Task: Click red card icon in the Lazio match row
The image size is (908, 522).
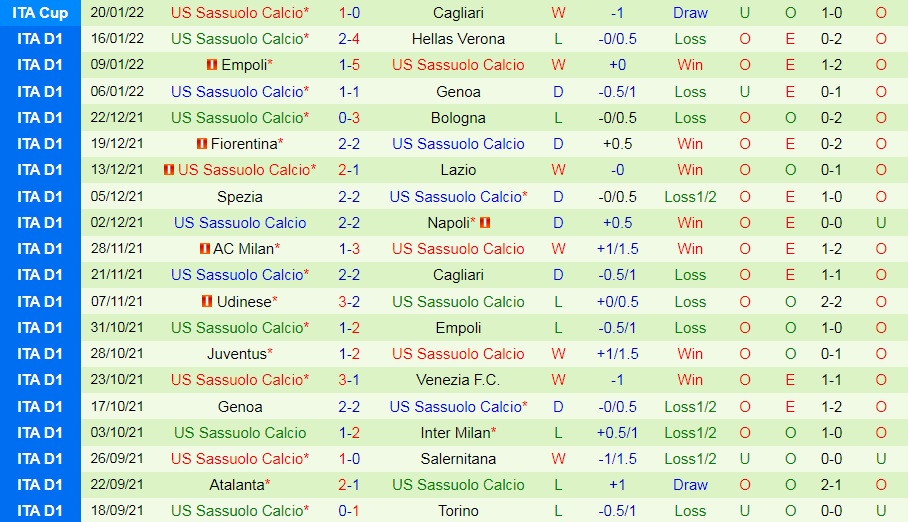Action: pos(170,170)
